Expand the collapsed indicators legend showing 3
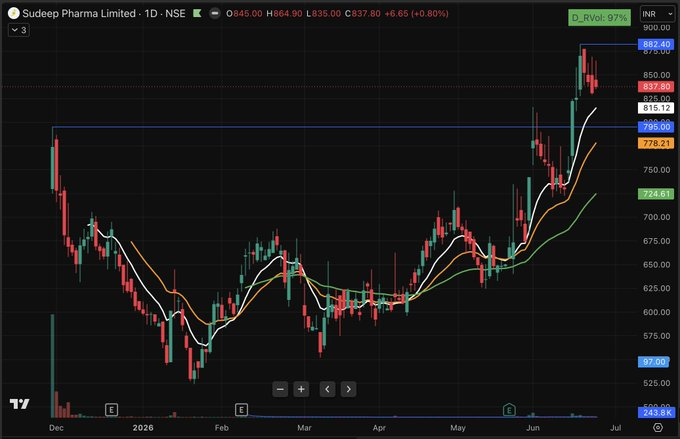Viewport: 680px width, 439px height. tap(19, 30)
